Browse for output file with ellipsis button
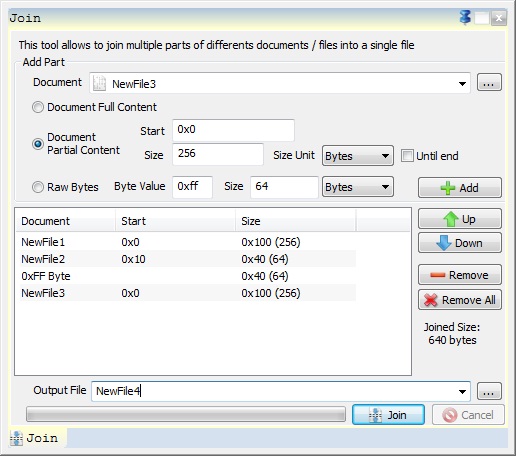Screen dimensions: 516x456 [489, 391]
